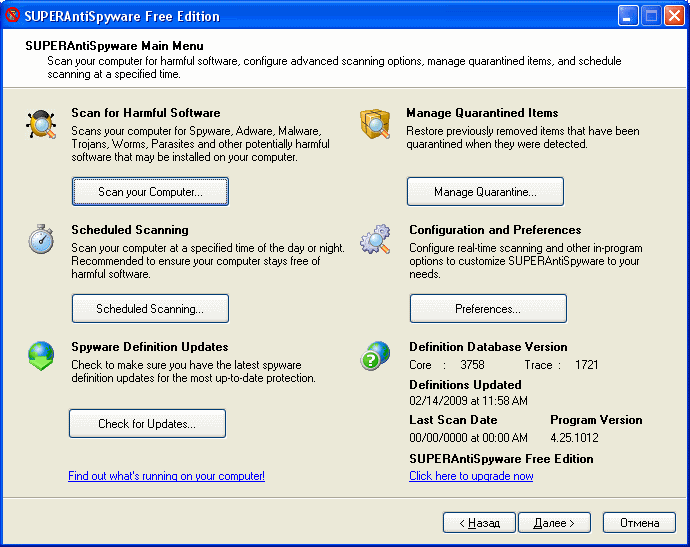Screen dimensions: 690x547
Task: Click the Configuration and Preferences heading
Action: point(495,230)
